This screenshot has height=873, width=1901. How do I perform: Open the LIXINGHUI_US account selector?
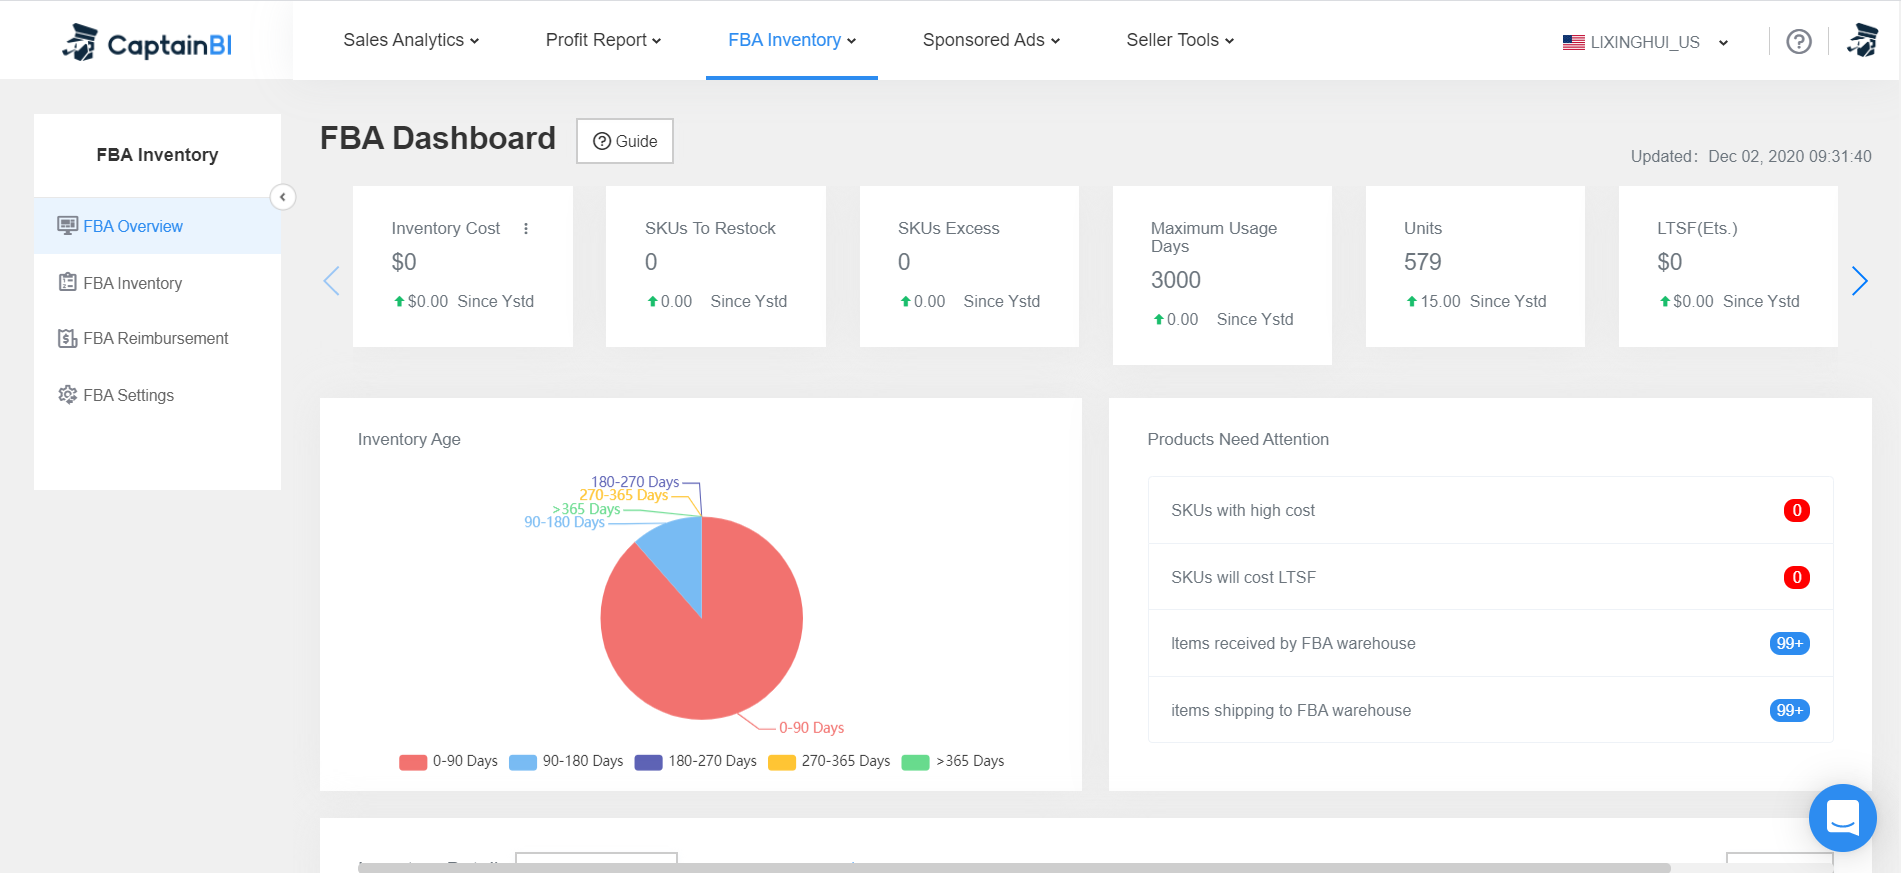(x=1645, y=42)
